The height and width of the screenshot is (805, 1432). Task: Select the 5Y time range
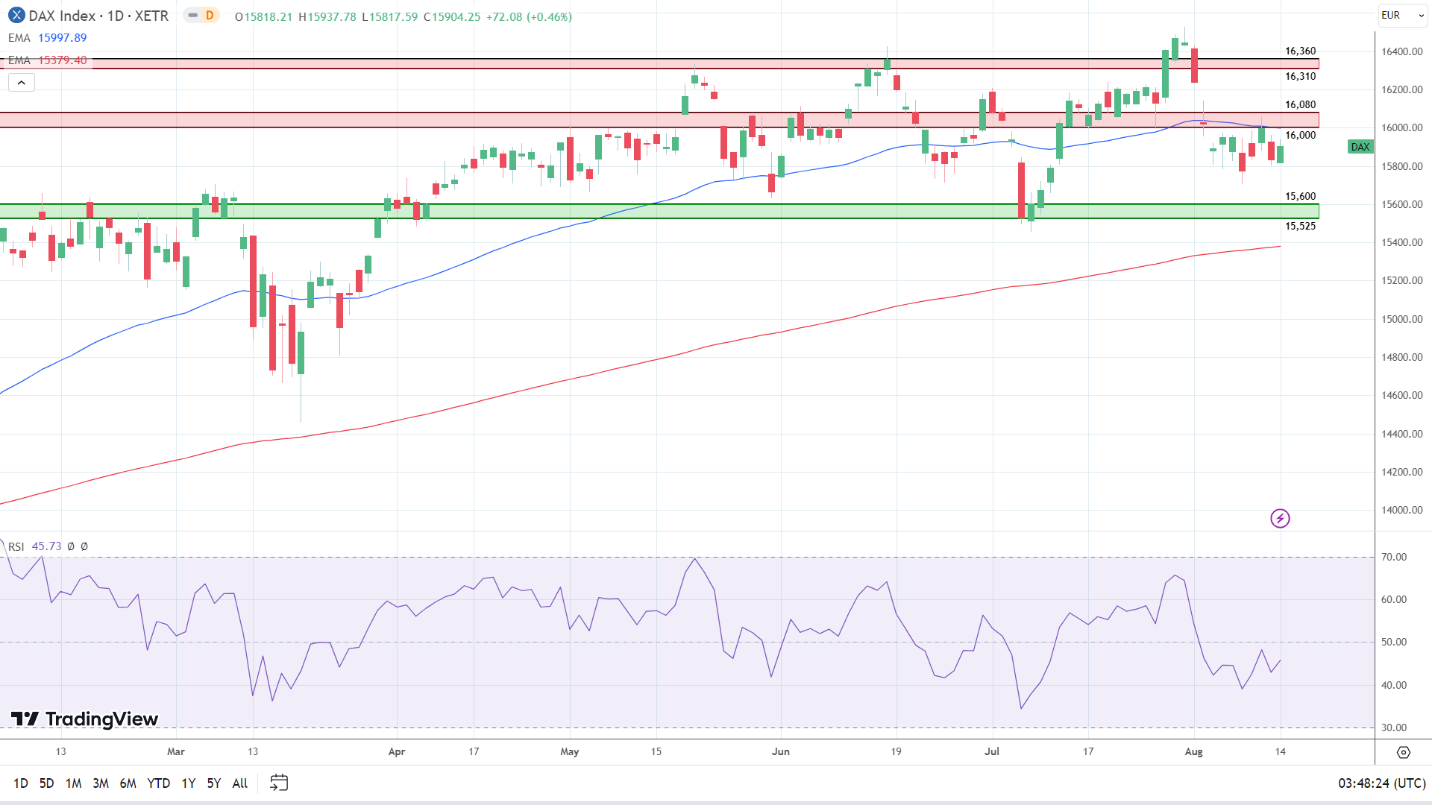pos(214,783)
